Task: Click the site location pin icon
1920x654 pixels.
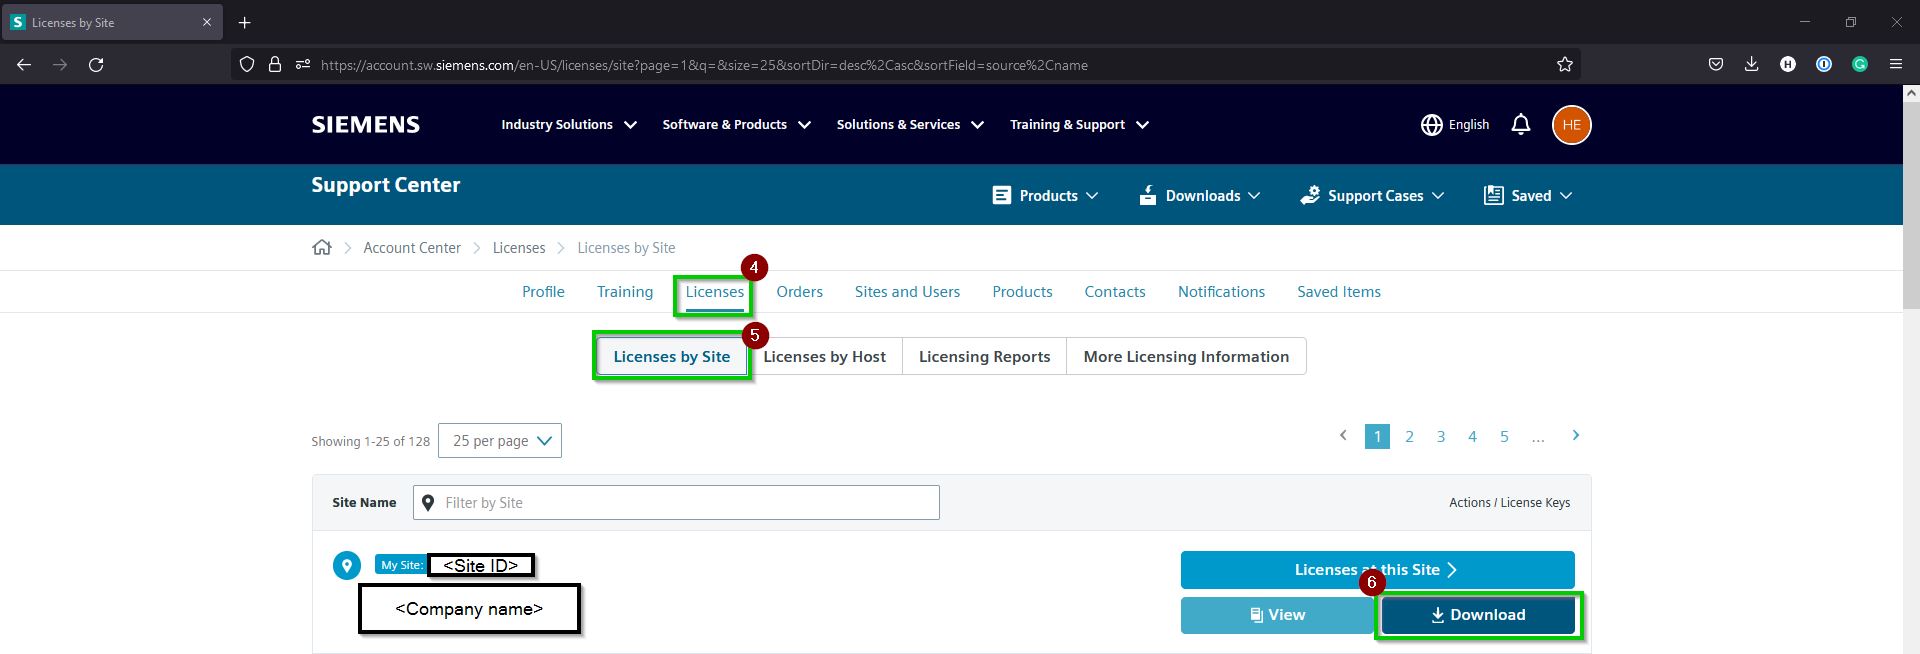Action: (347, 565)
